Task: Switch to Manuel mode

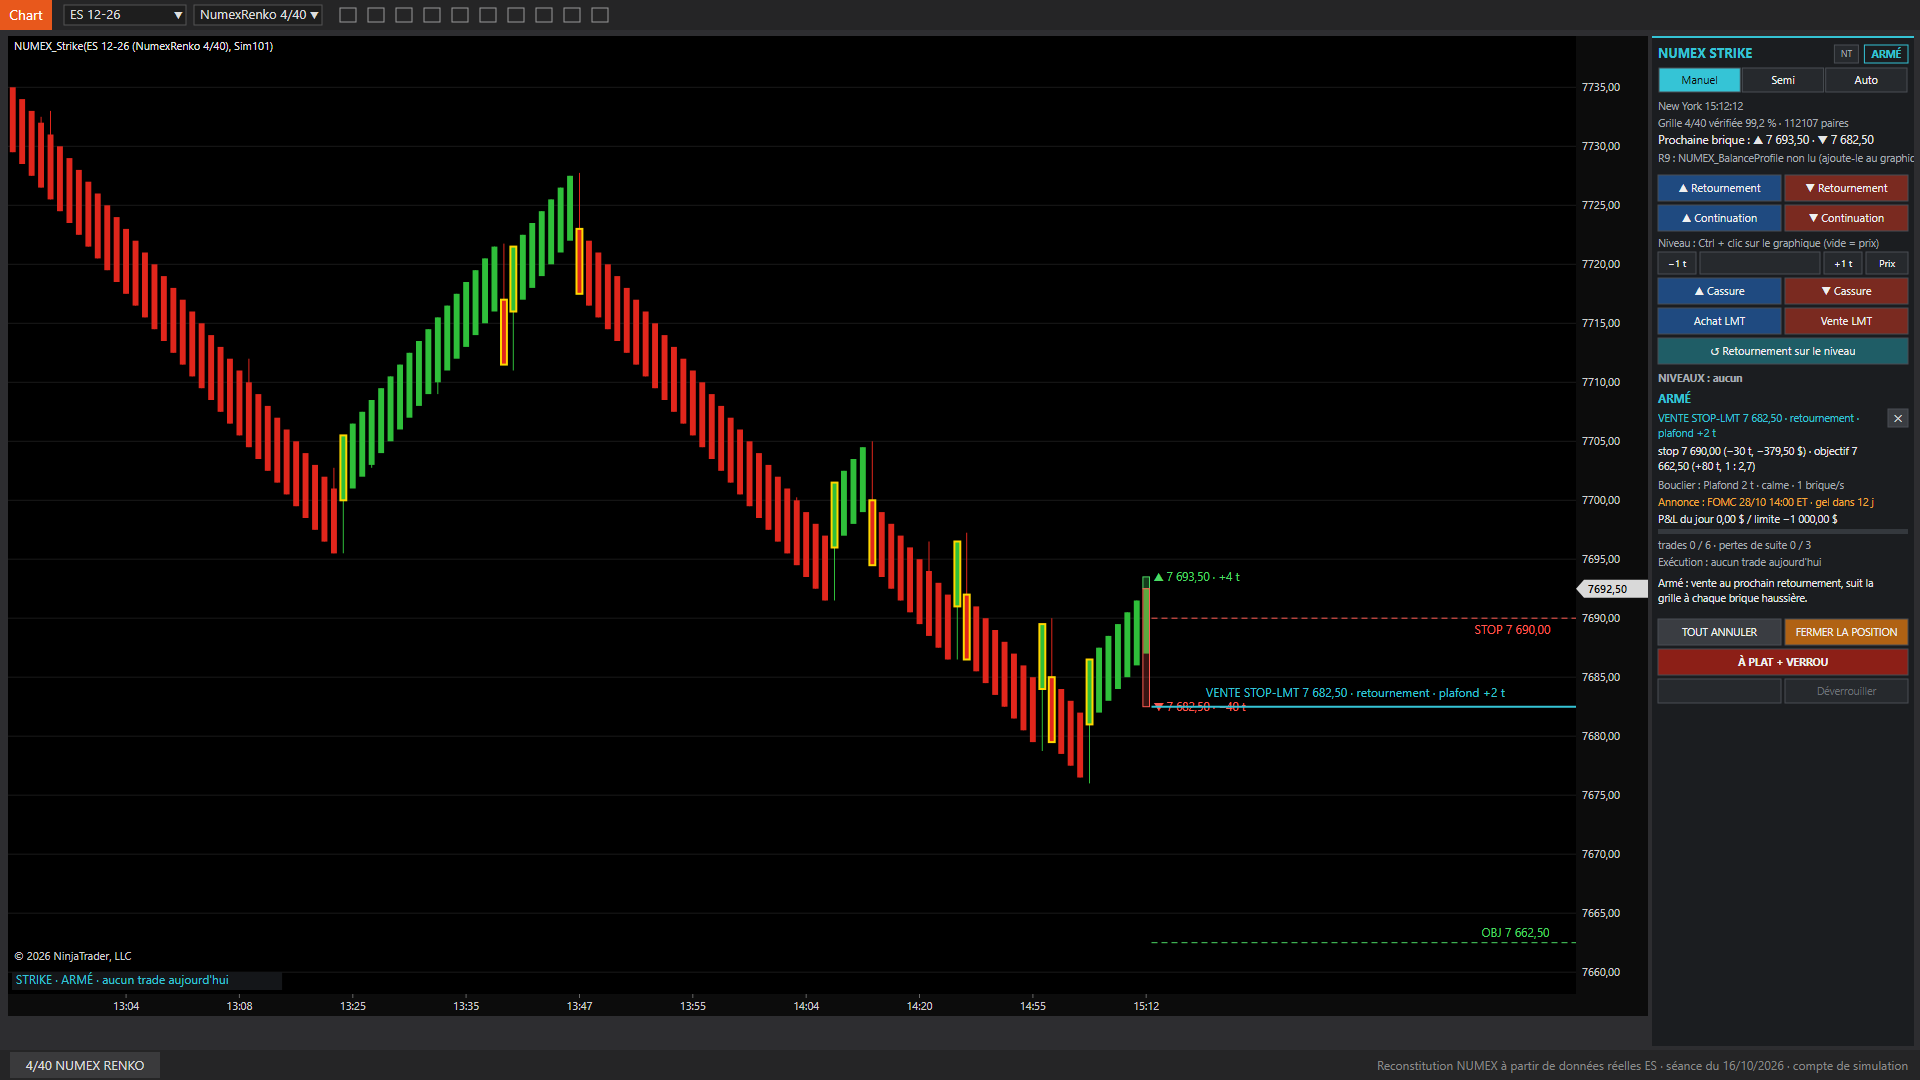Action: (x=1699, y=80)
